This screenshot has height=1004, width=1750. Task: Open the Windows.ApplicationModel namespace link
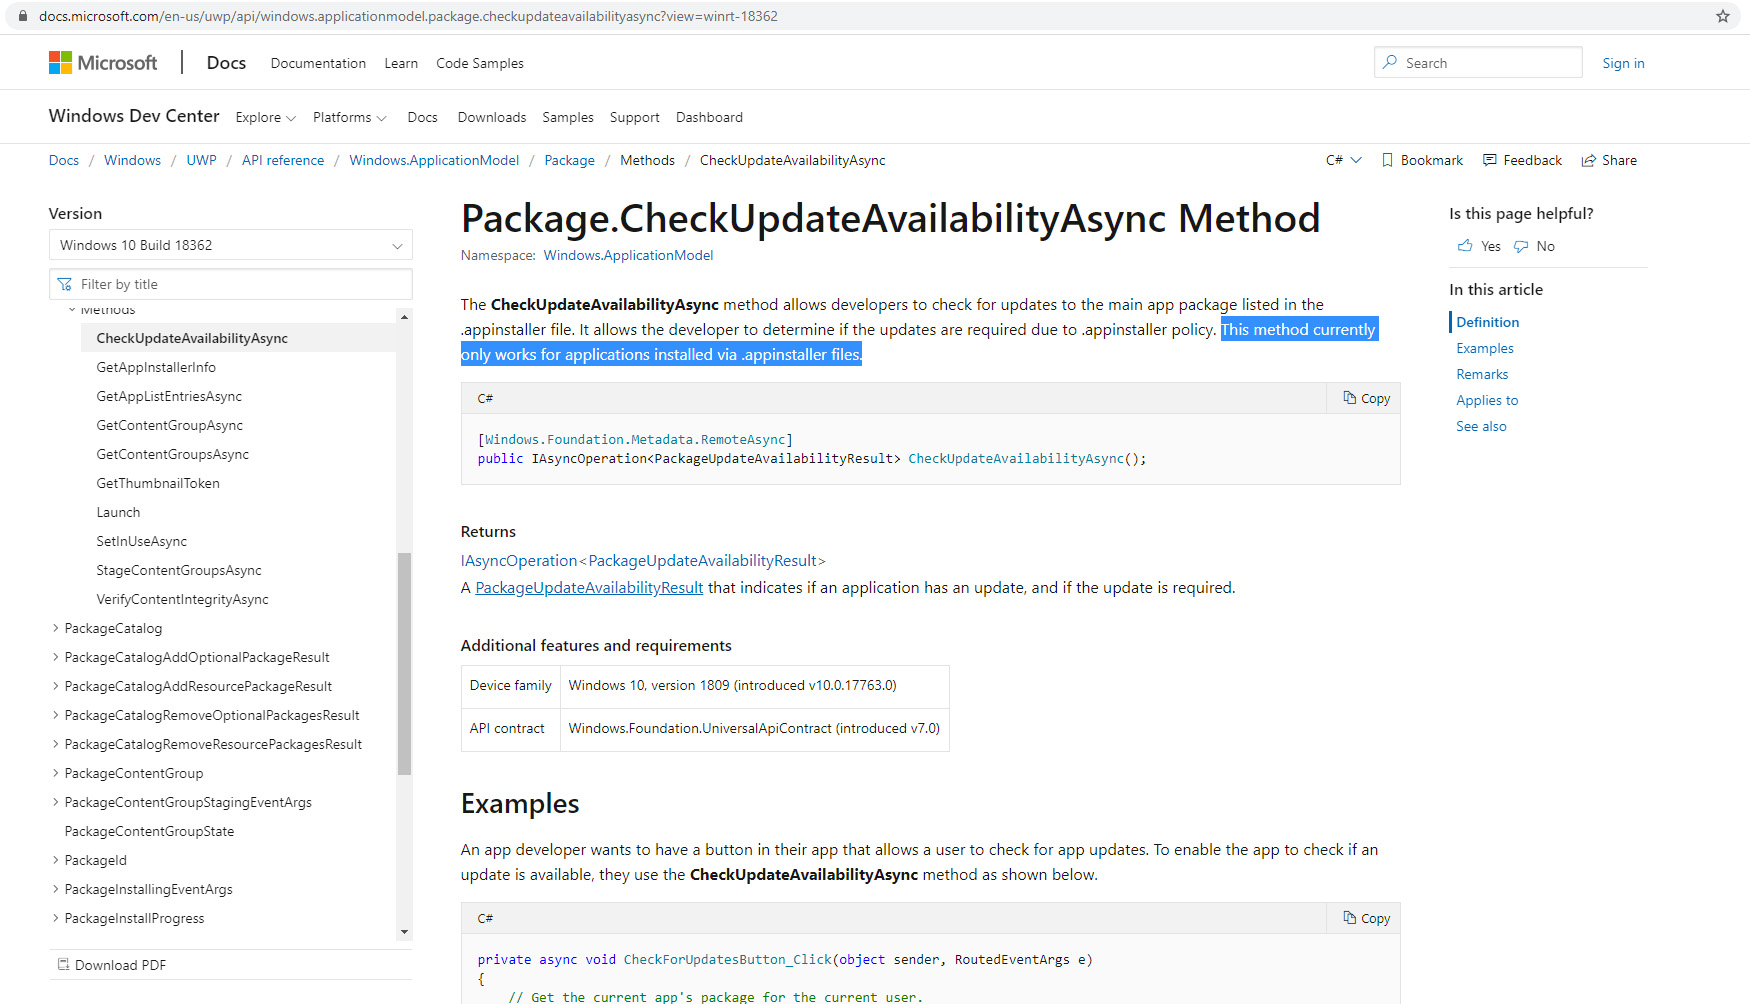tap(628, 255)
